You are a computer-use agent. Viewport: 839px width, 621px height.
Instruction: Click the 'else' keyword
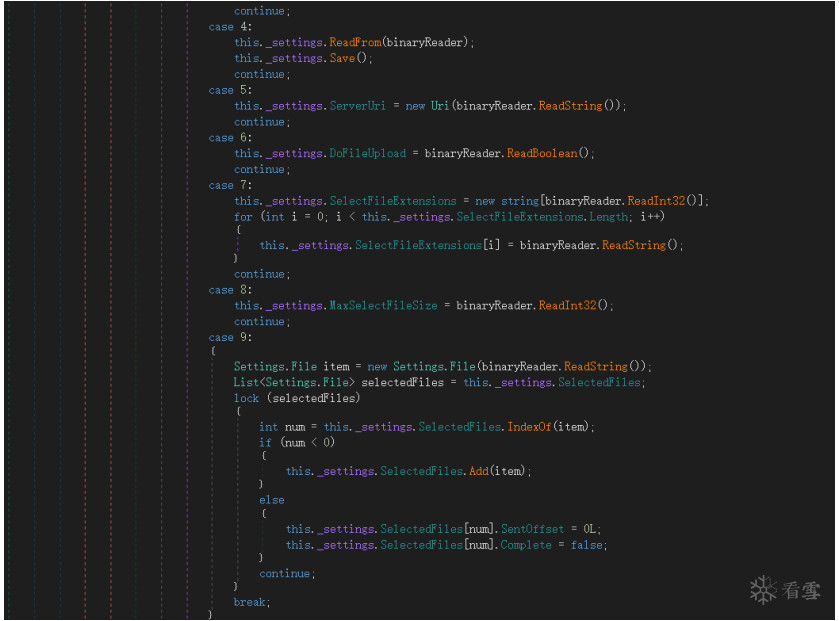272,500
